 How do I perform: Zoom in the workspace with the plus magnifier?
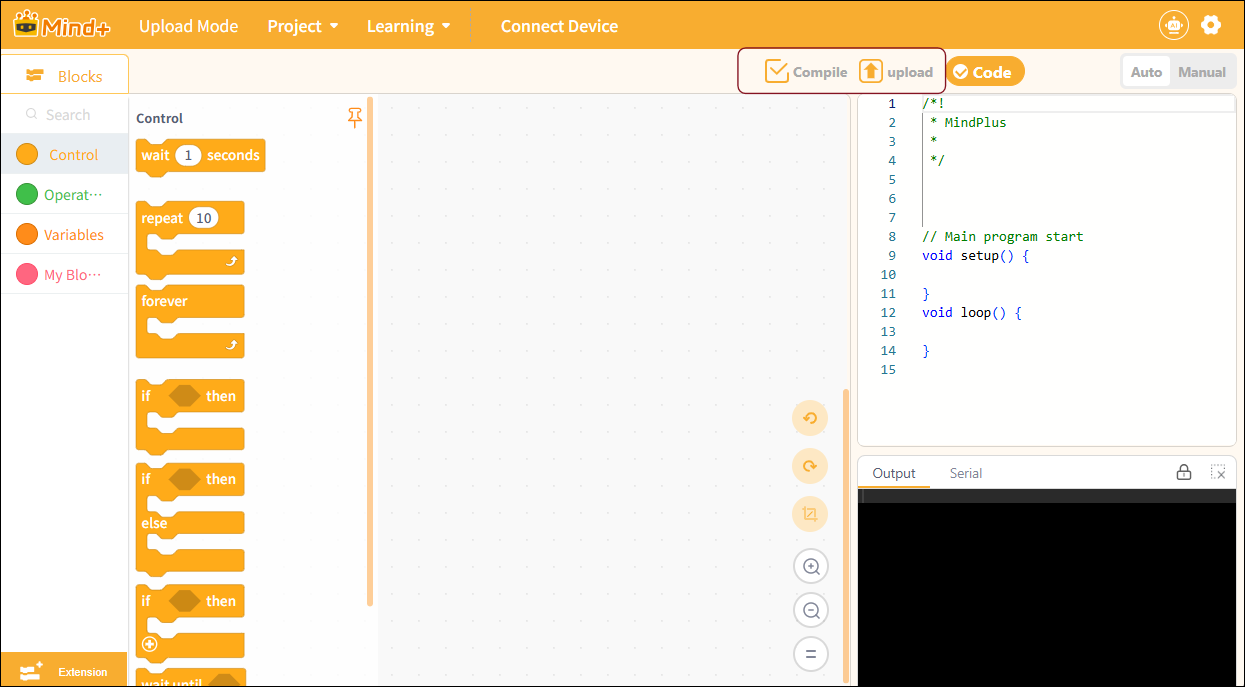tap(811, 567)
